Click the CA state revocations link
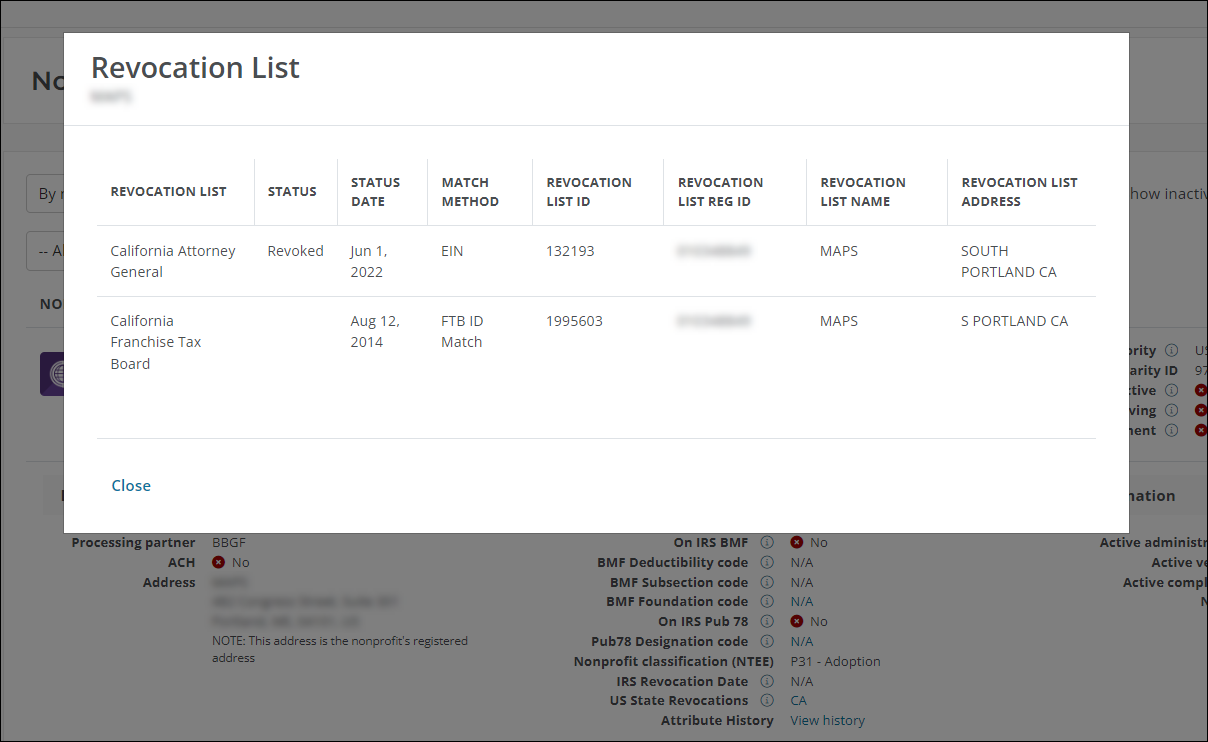 [x=798, y=700]
